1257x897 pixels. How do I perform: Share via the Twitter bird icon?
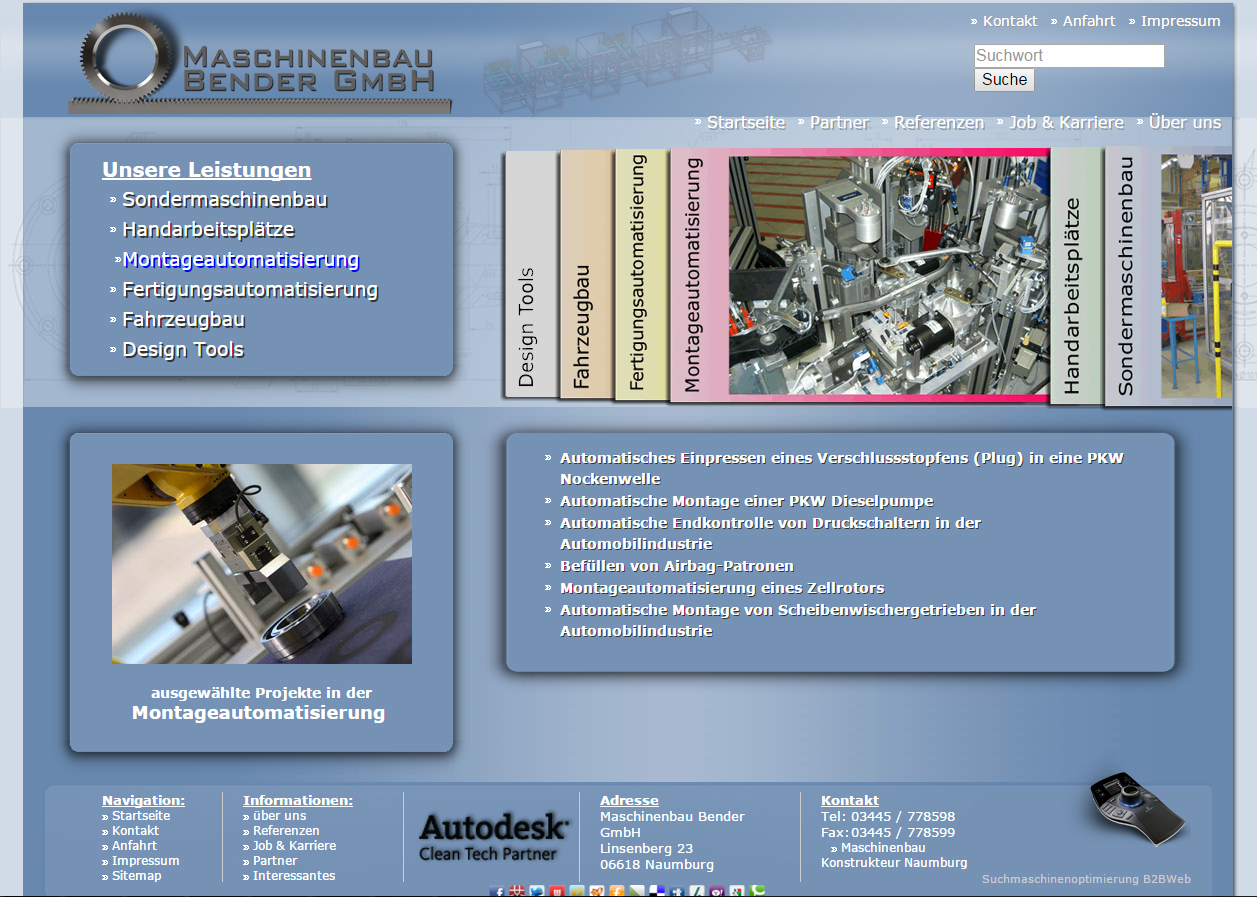[x=537, y=891]
